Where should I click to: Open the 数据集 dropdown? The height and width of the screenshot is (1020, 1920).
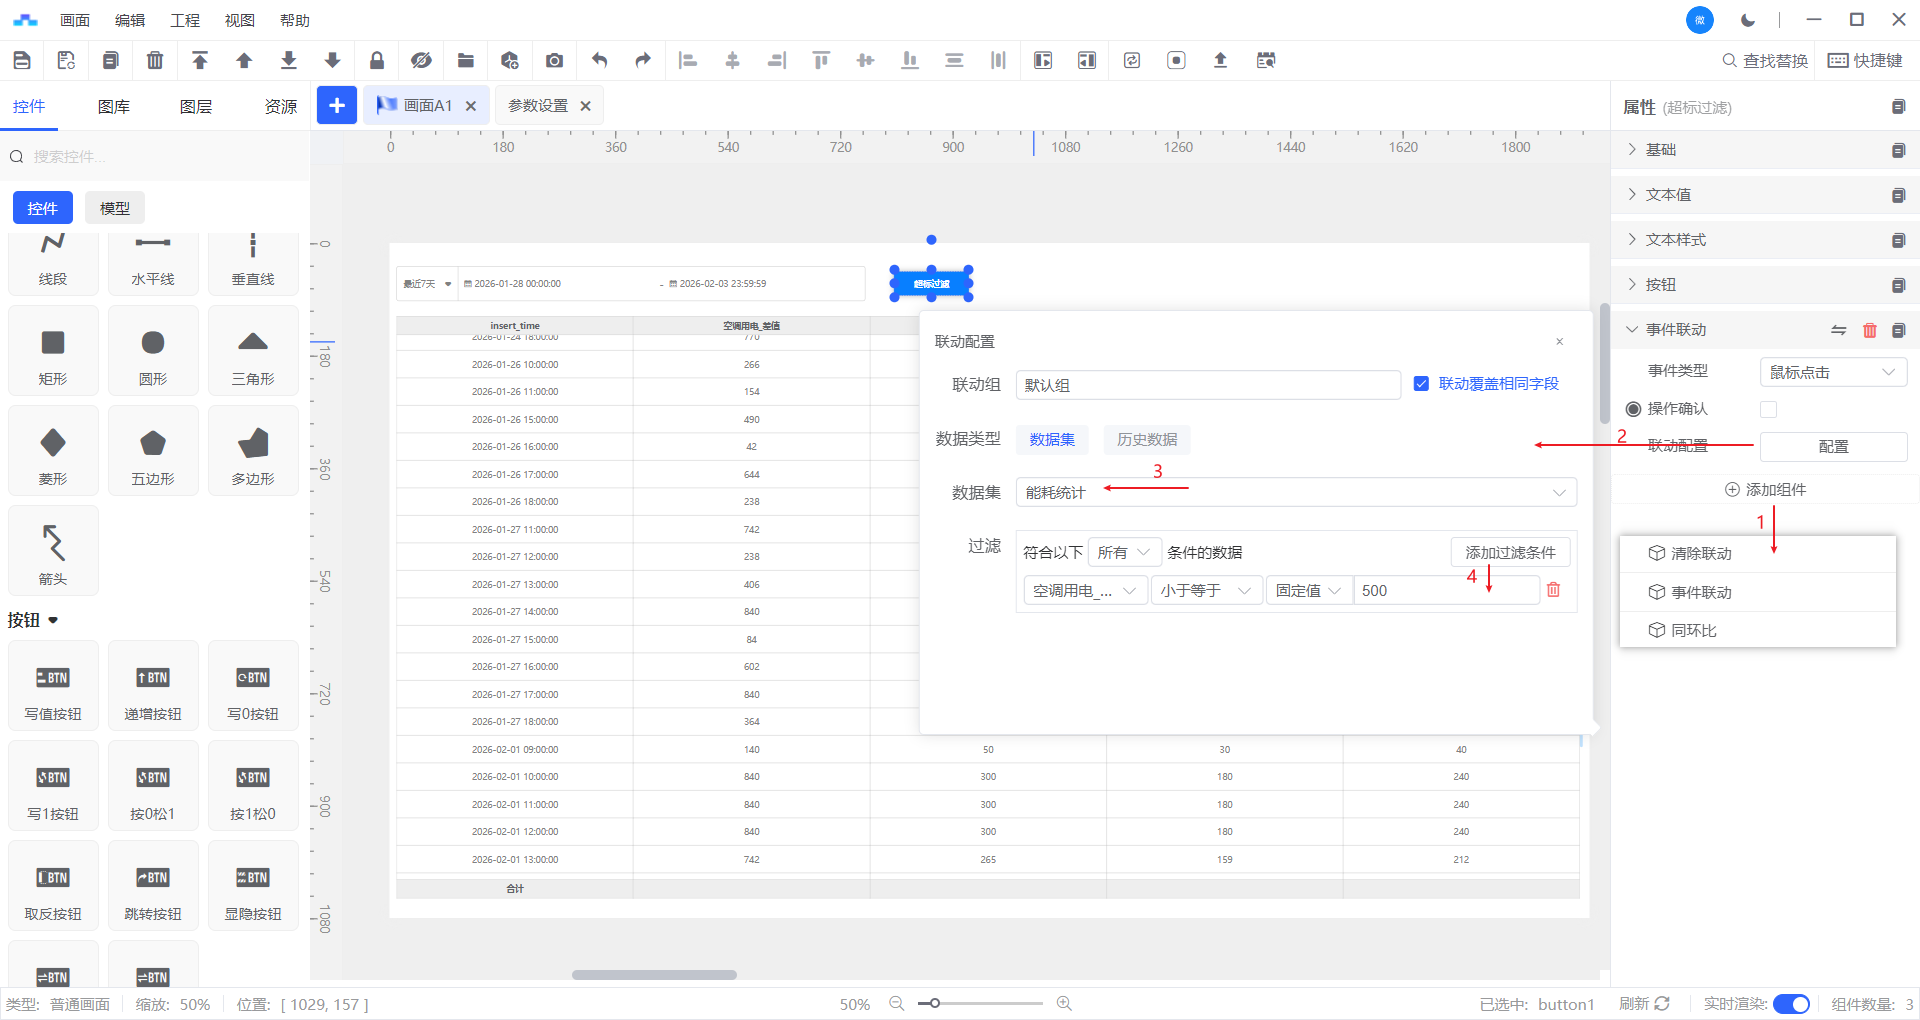pyautogui.click(x=1295, y=492)
